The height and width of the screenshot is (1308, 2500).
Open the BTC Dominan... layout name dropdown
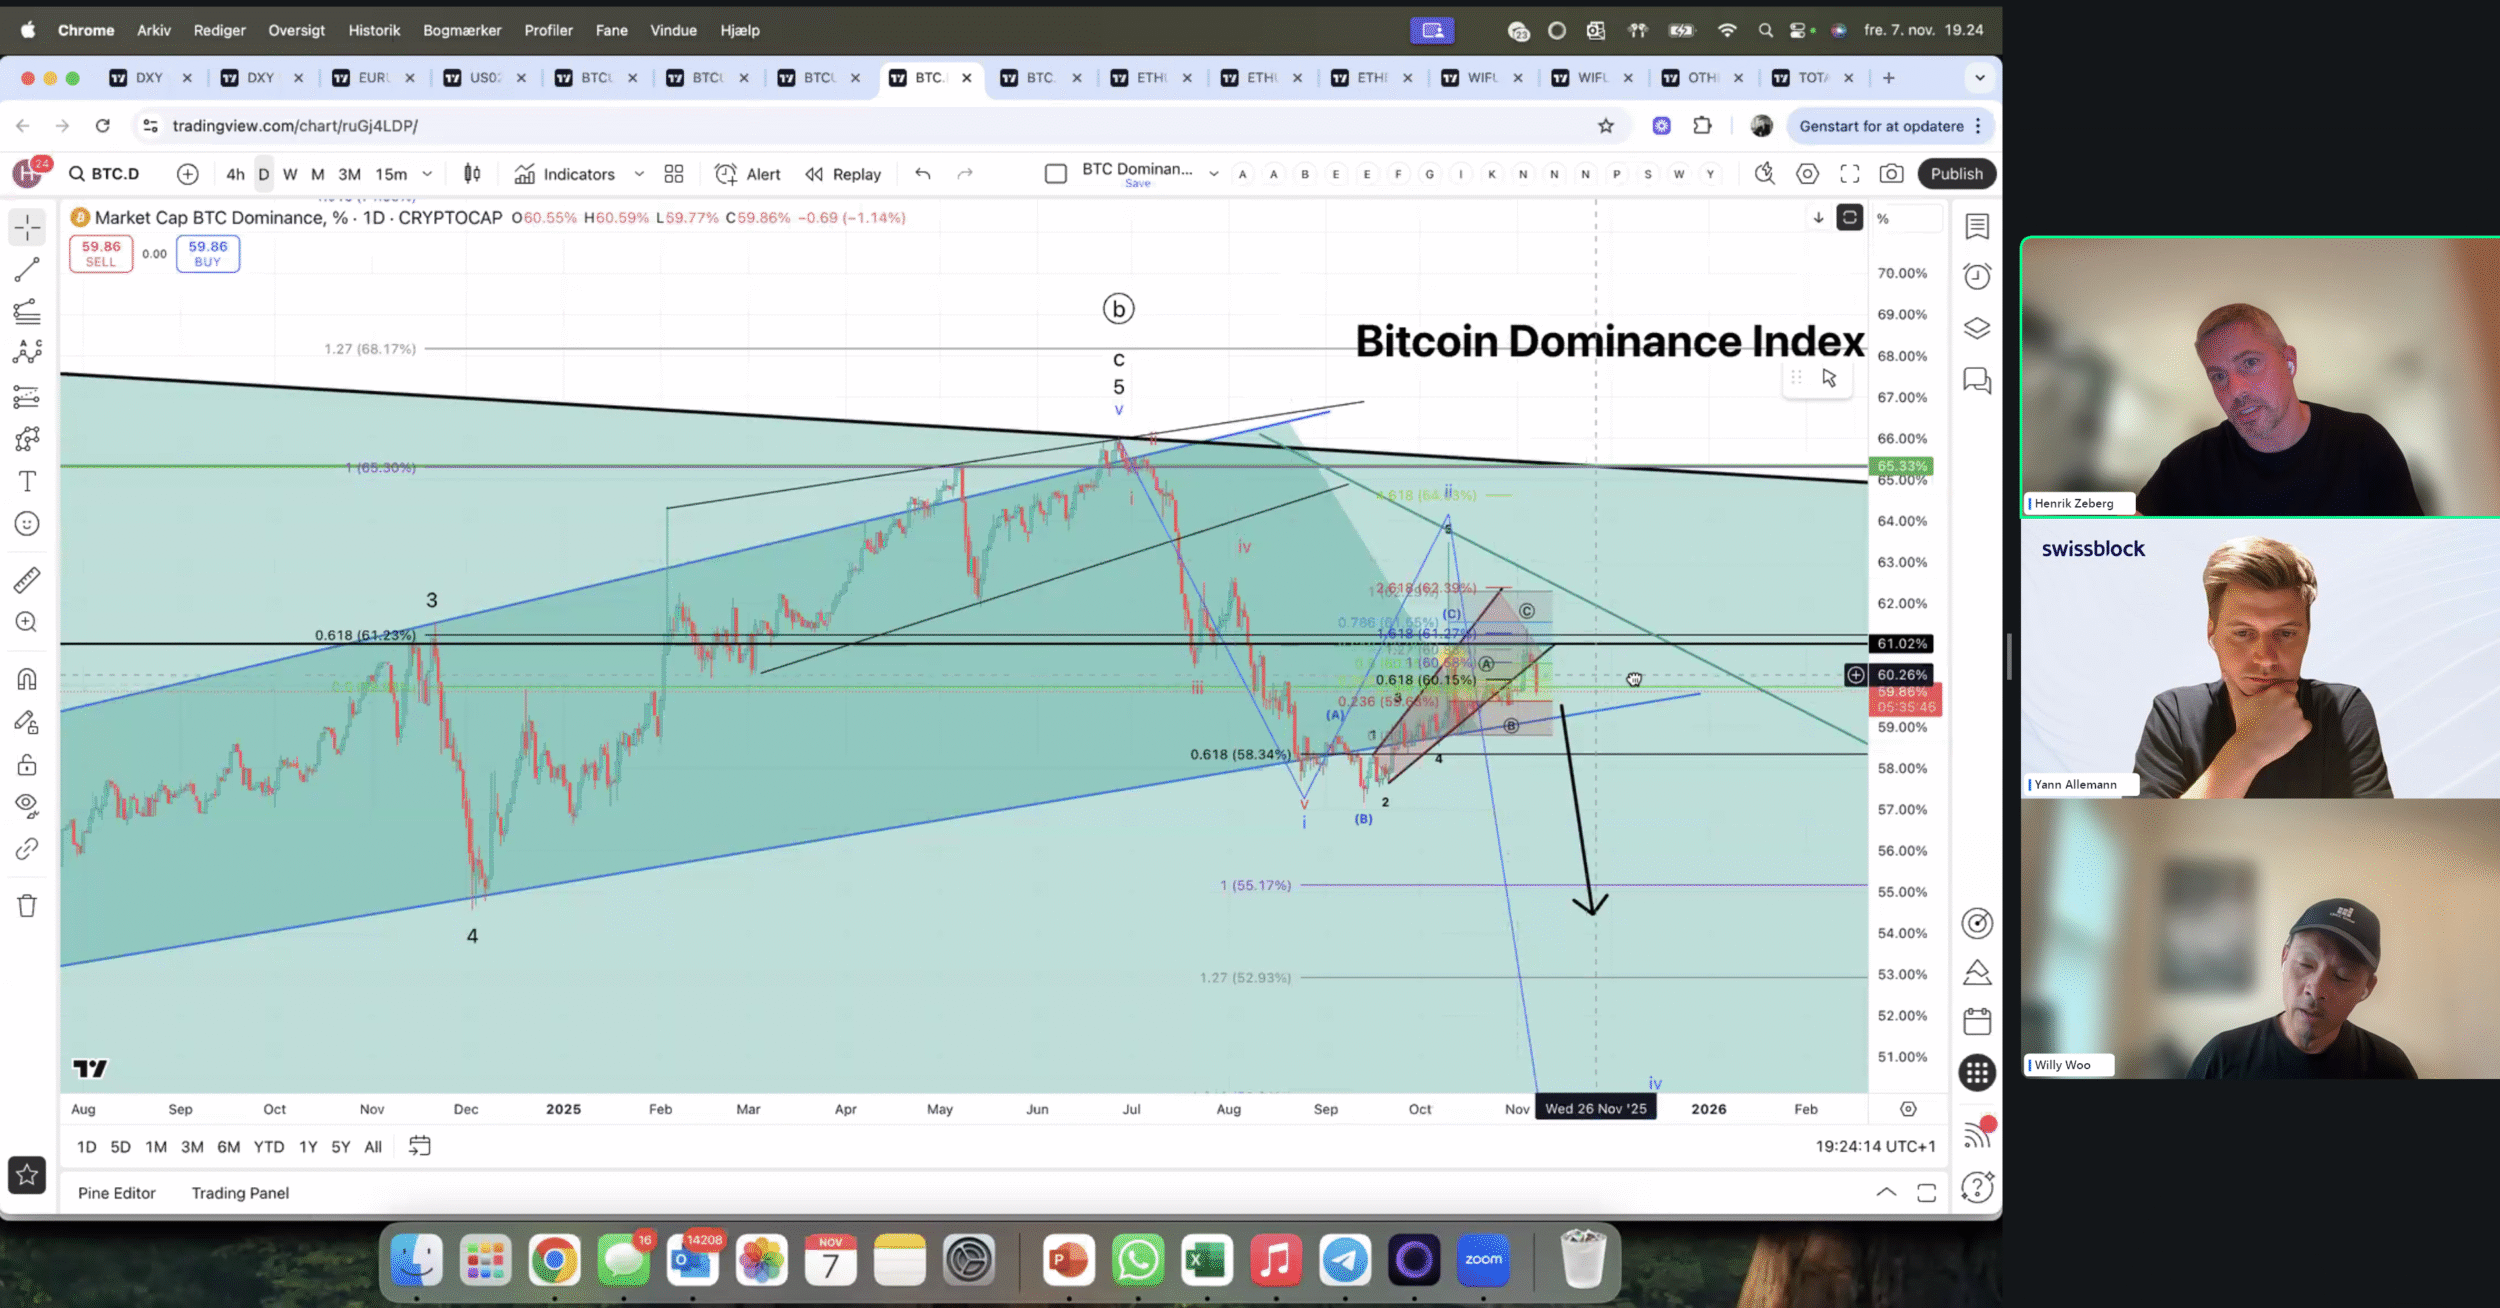tap(1213, 174)
